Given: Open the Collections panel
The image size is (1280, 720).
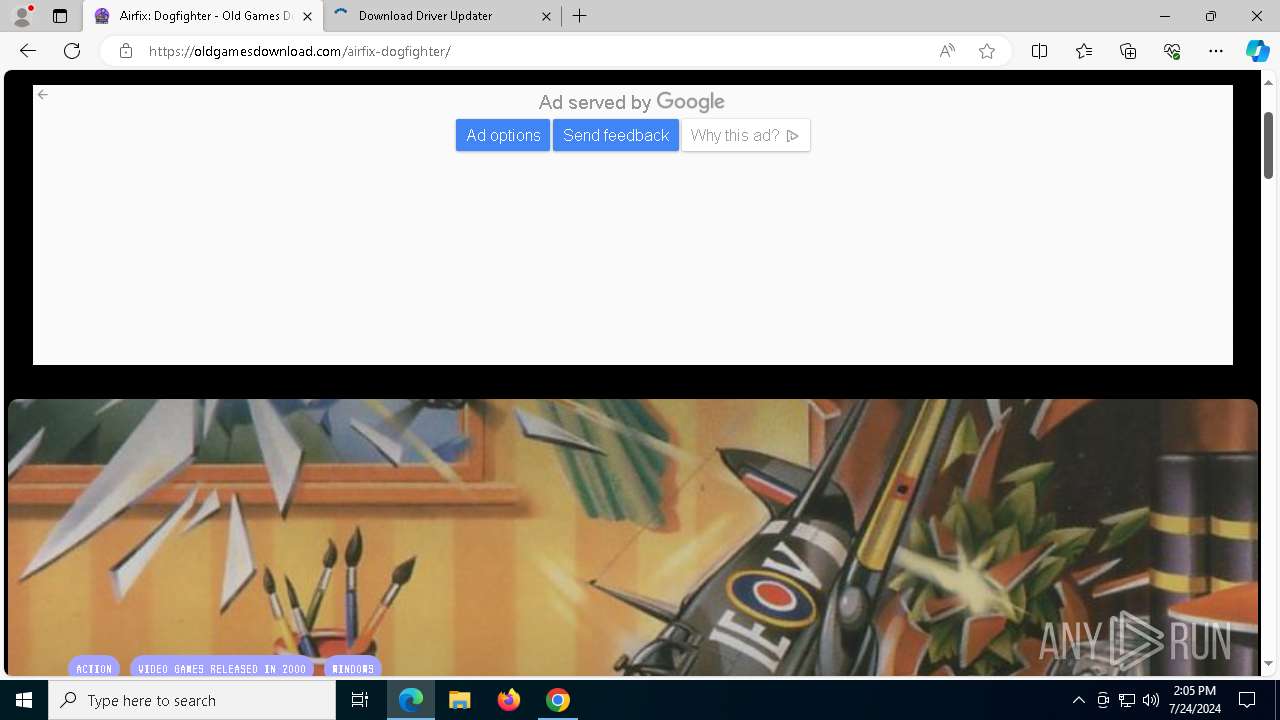Looking at the screenshot, I should 1128,51.
